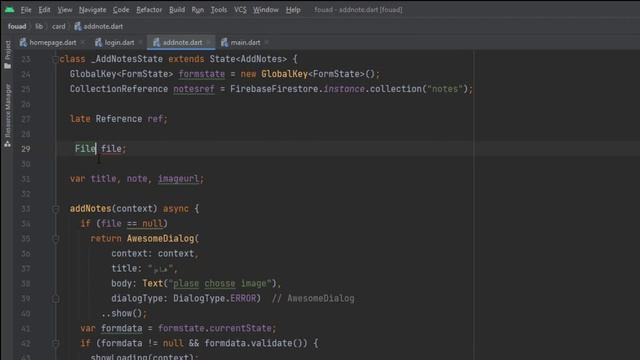This screenshot has height=360, width=640.
Task: Close the main.dart tab
Action: pos(267,42)
